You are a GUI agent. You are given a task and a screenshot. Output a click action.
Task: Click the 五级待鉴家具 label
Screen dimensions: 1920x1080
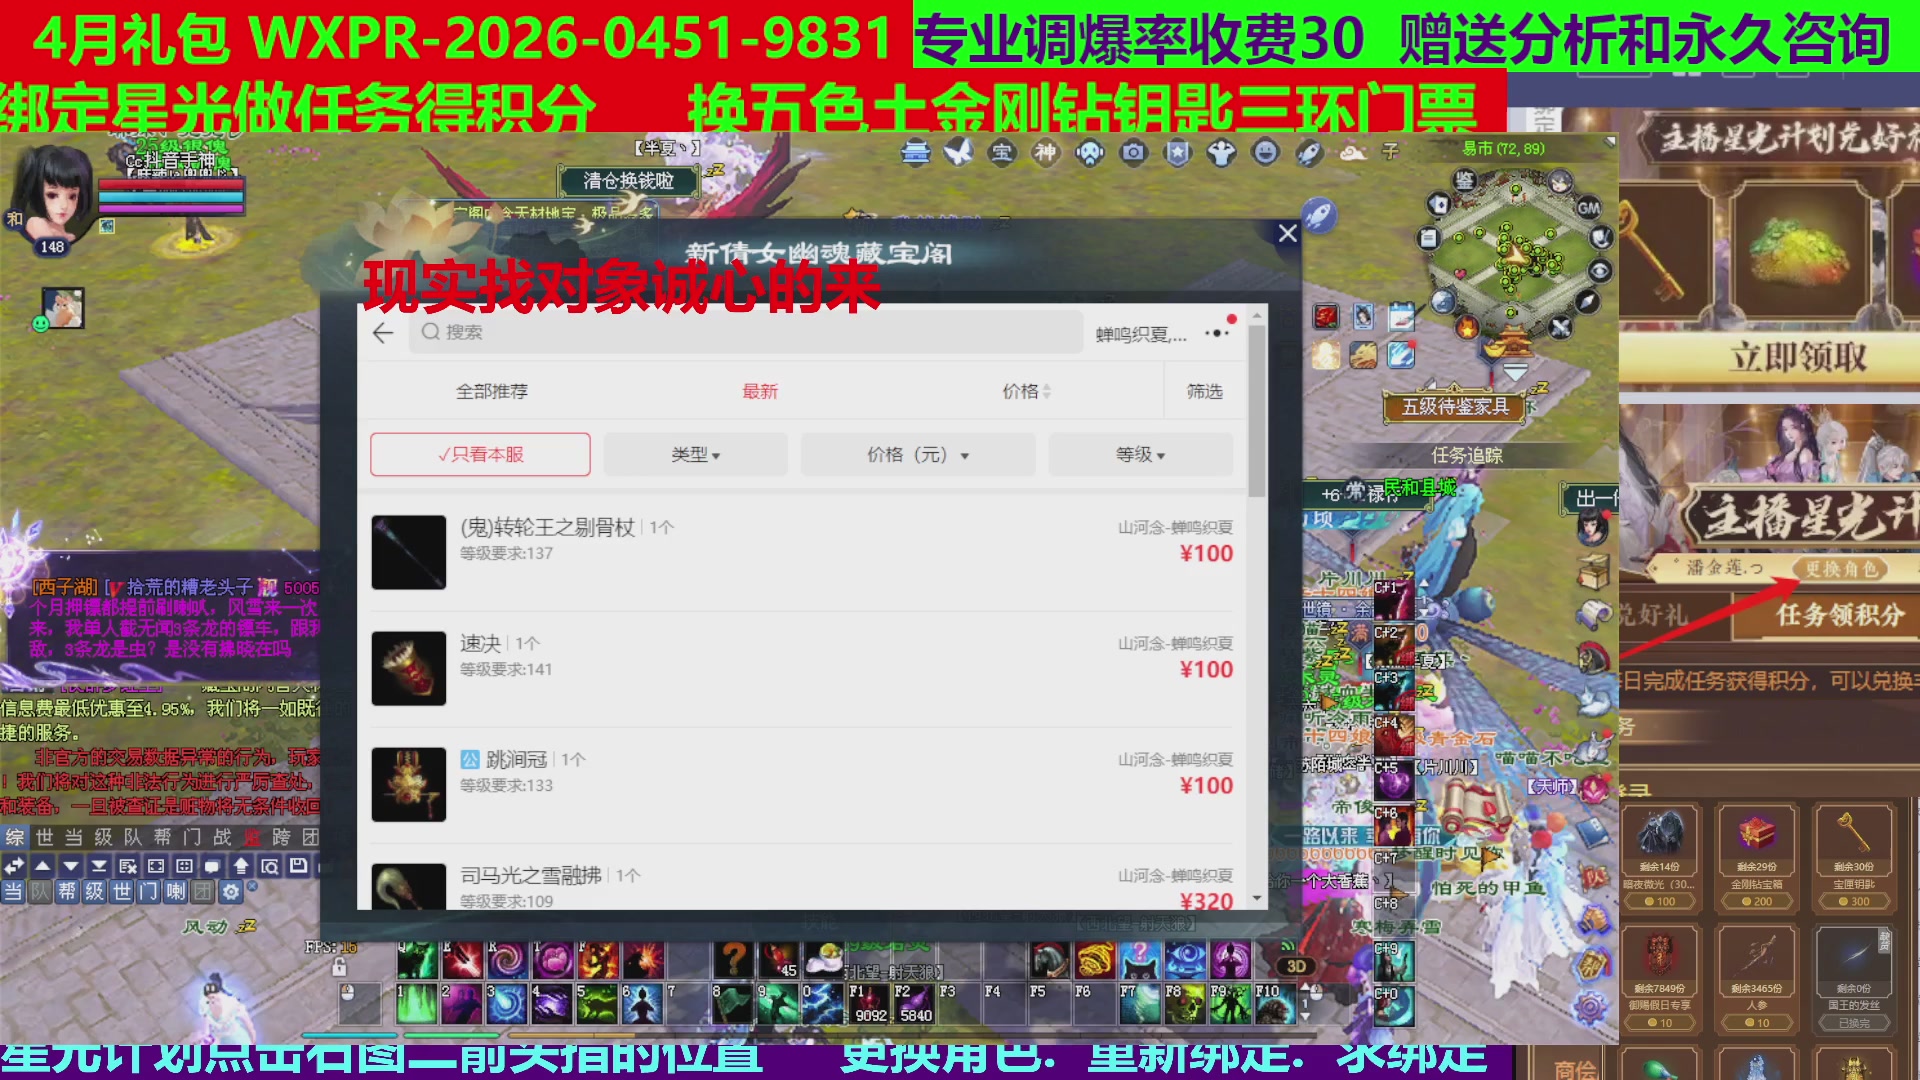tap(1455, 406)
